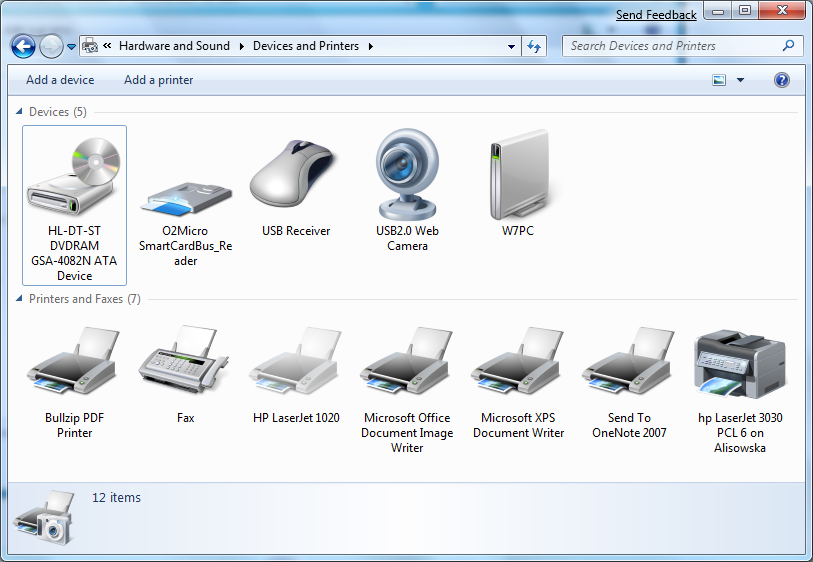This screenshot has width=813, height=562.
Task: Click the search magnifier icon
Action: click(788, 46)
